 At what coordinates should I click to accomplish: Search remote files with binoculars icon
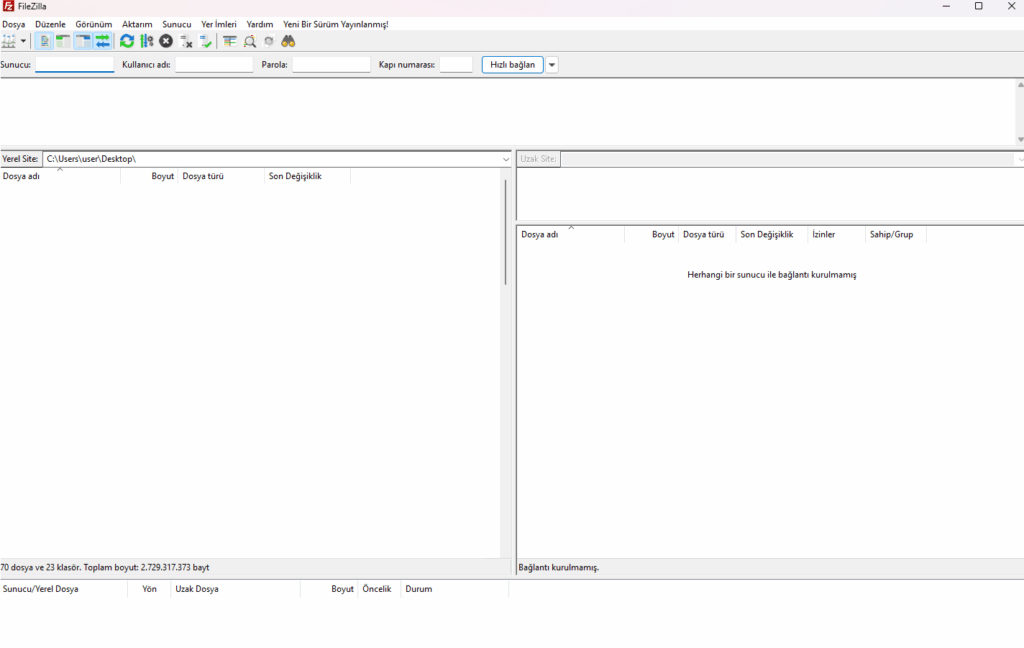pos(288,42)
